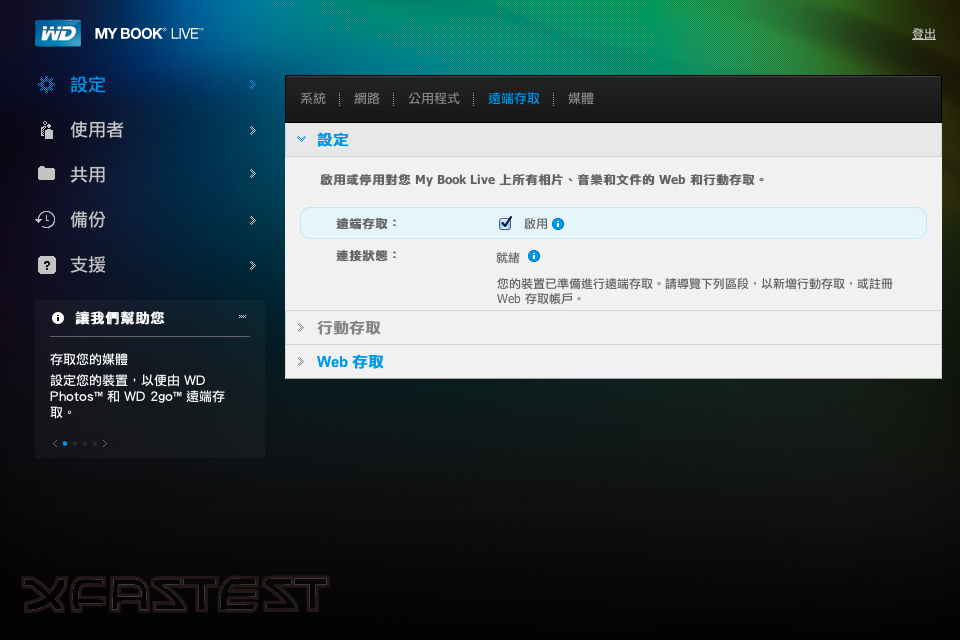This screenshot has width=960, height=640.
Task: Switch to the 系統 tab
Action: [x=313, y=99]
